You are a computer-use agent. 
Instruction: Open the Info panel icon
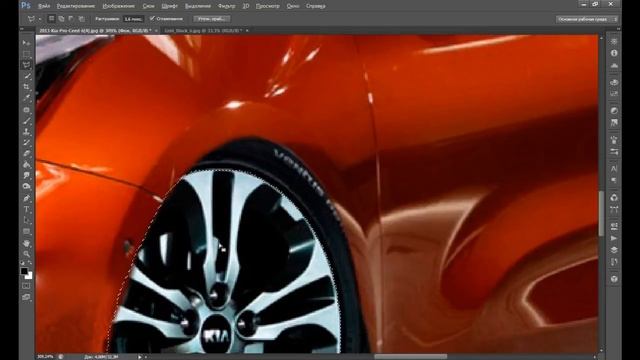click(614, 53)
